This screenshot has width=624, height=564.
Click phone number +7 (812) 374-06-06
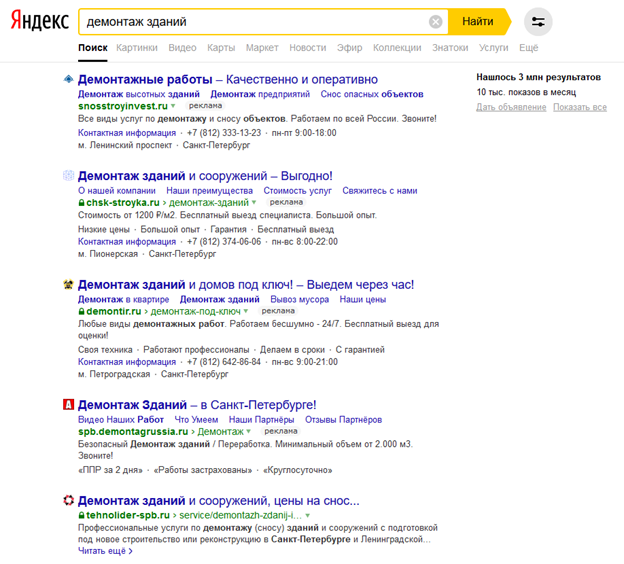pos(224,242)
